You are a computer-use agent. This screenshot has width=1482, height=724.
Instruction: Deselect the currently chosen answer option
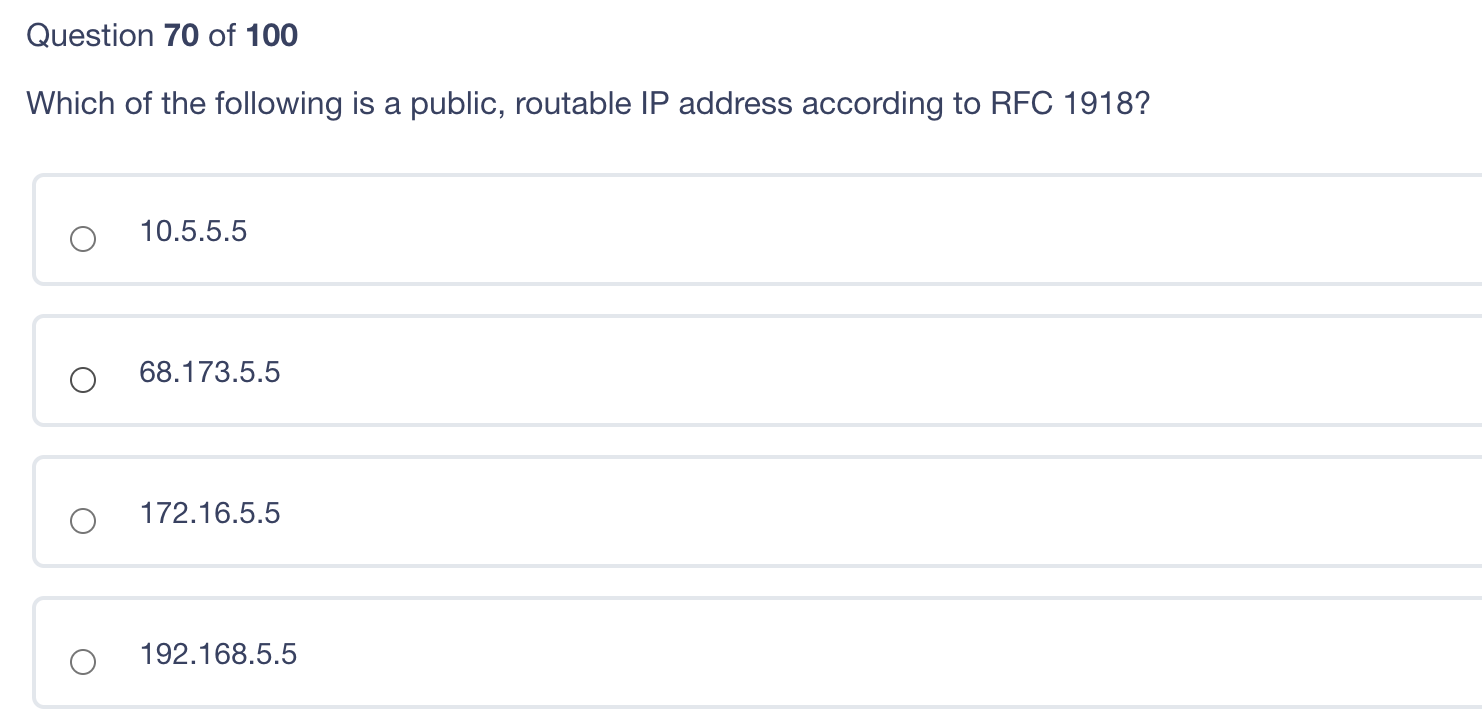coord(84,238)
